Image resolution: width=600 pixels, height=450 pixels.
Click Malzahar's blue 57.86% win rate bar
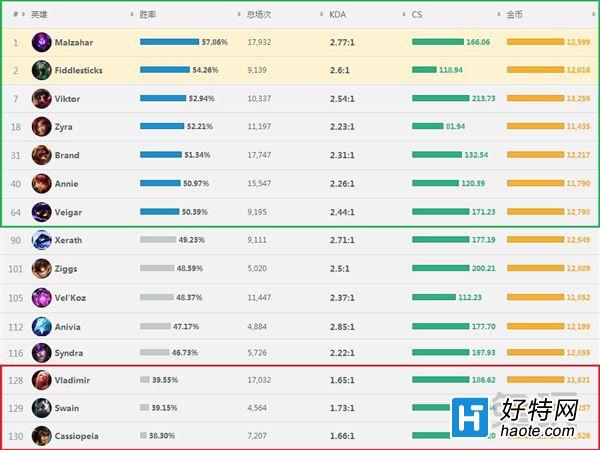coord(170,42)
